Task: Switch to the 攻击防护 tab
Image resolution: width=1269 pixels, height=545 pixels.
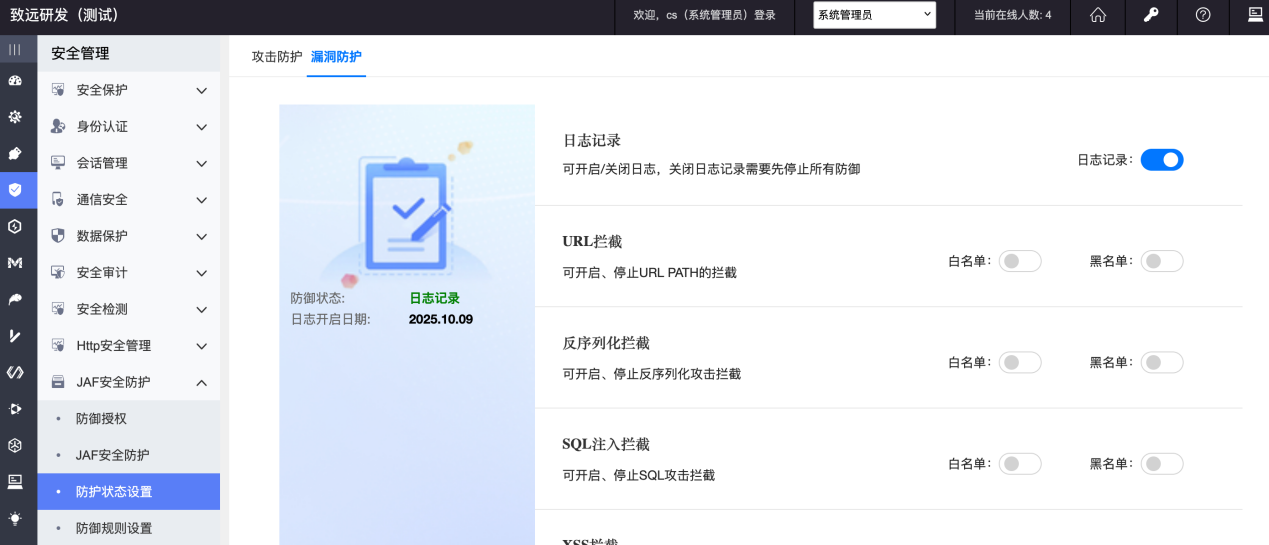Action: pos(276,57)
